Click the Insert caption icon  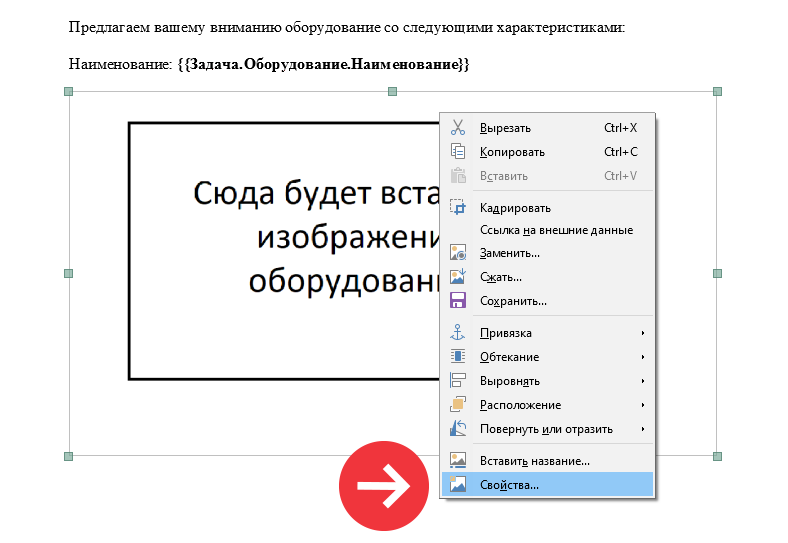click(458, 460)
